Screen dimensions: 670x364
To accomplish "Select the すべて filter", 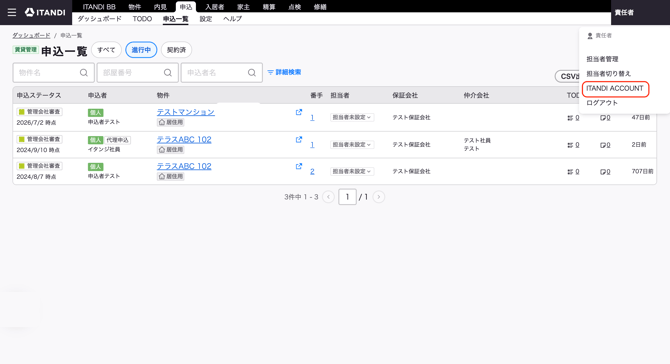I will click(106, 50).
